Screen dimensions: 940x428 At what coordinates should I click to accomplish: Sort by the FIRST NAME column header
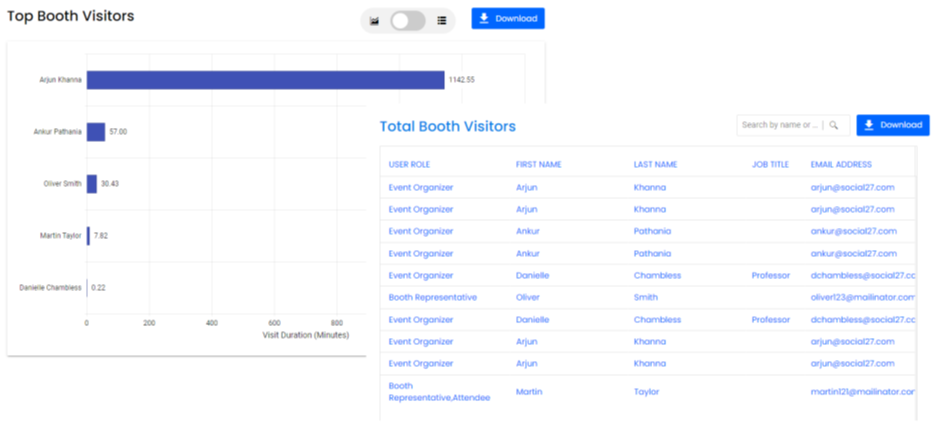point(538,164)
